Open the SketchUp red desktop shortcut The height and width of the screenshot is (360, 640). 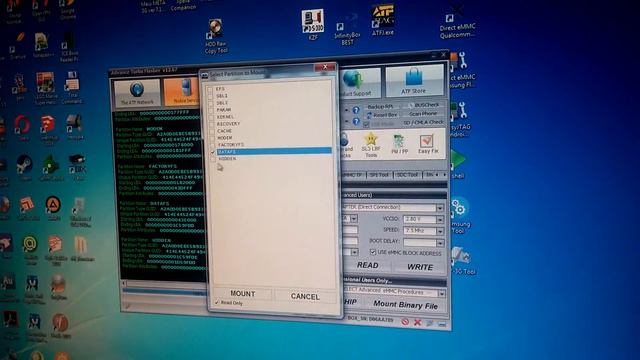tap(48, 128)
